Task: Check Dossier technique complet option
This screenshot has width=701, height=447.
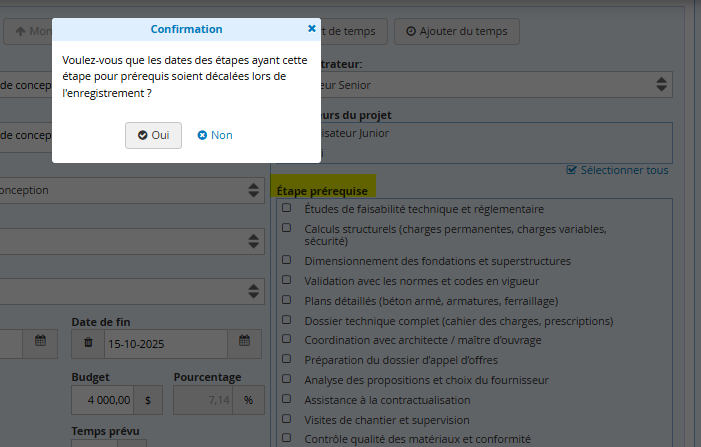Action: pyautogui.click(x=287, y=320)
